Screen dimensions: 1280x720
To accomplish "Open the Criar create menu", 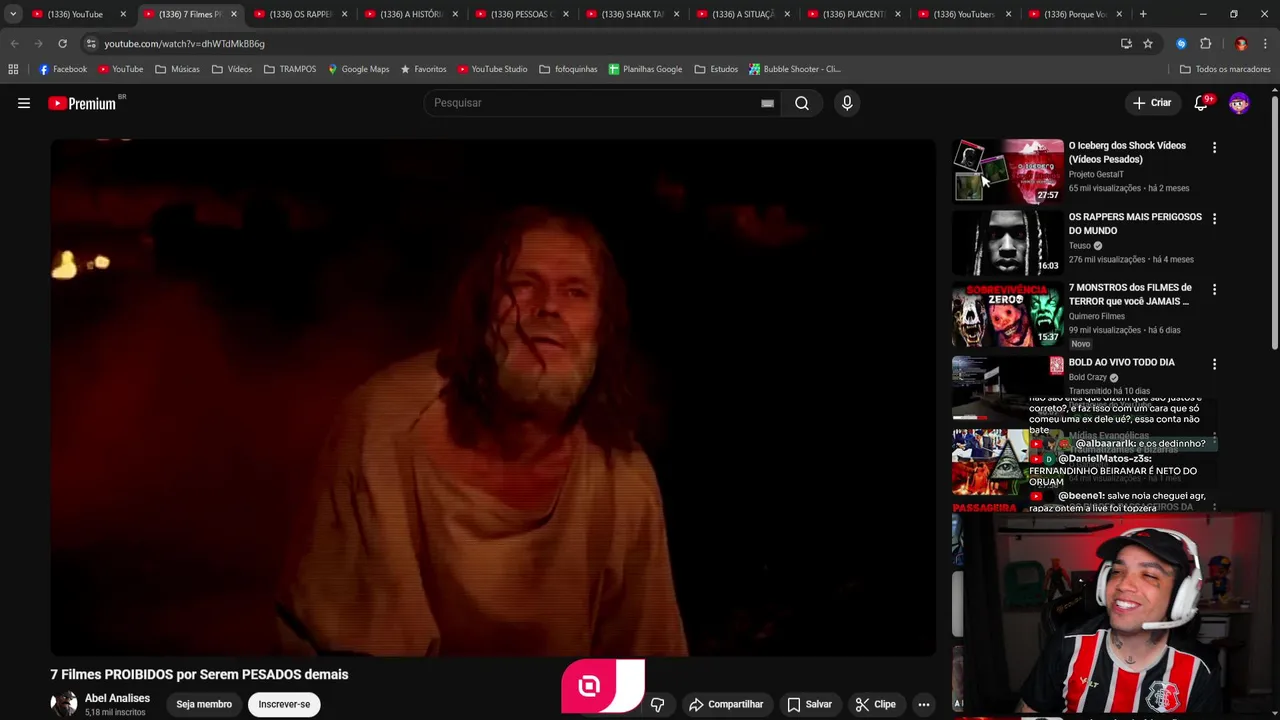I will point(1151,103).
